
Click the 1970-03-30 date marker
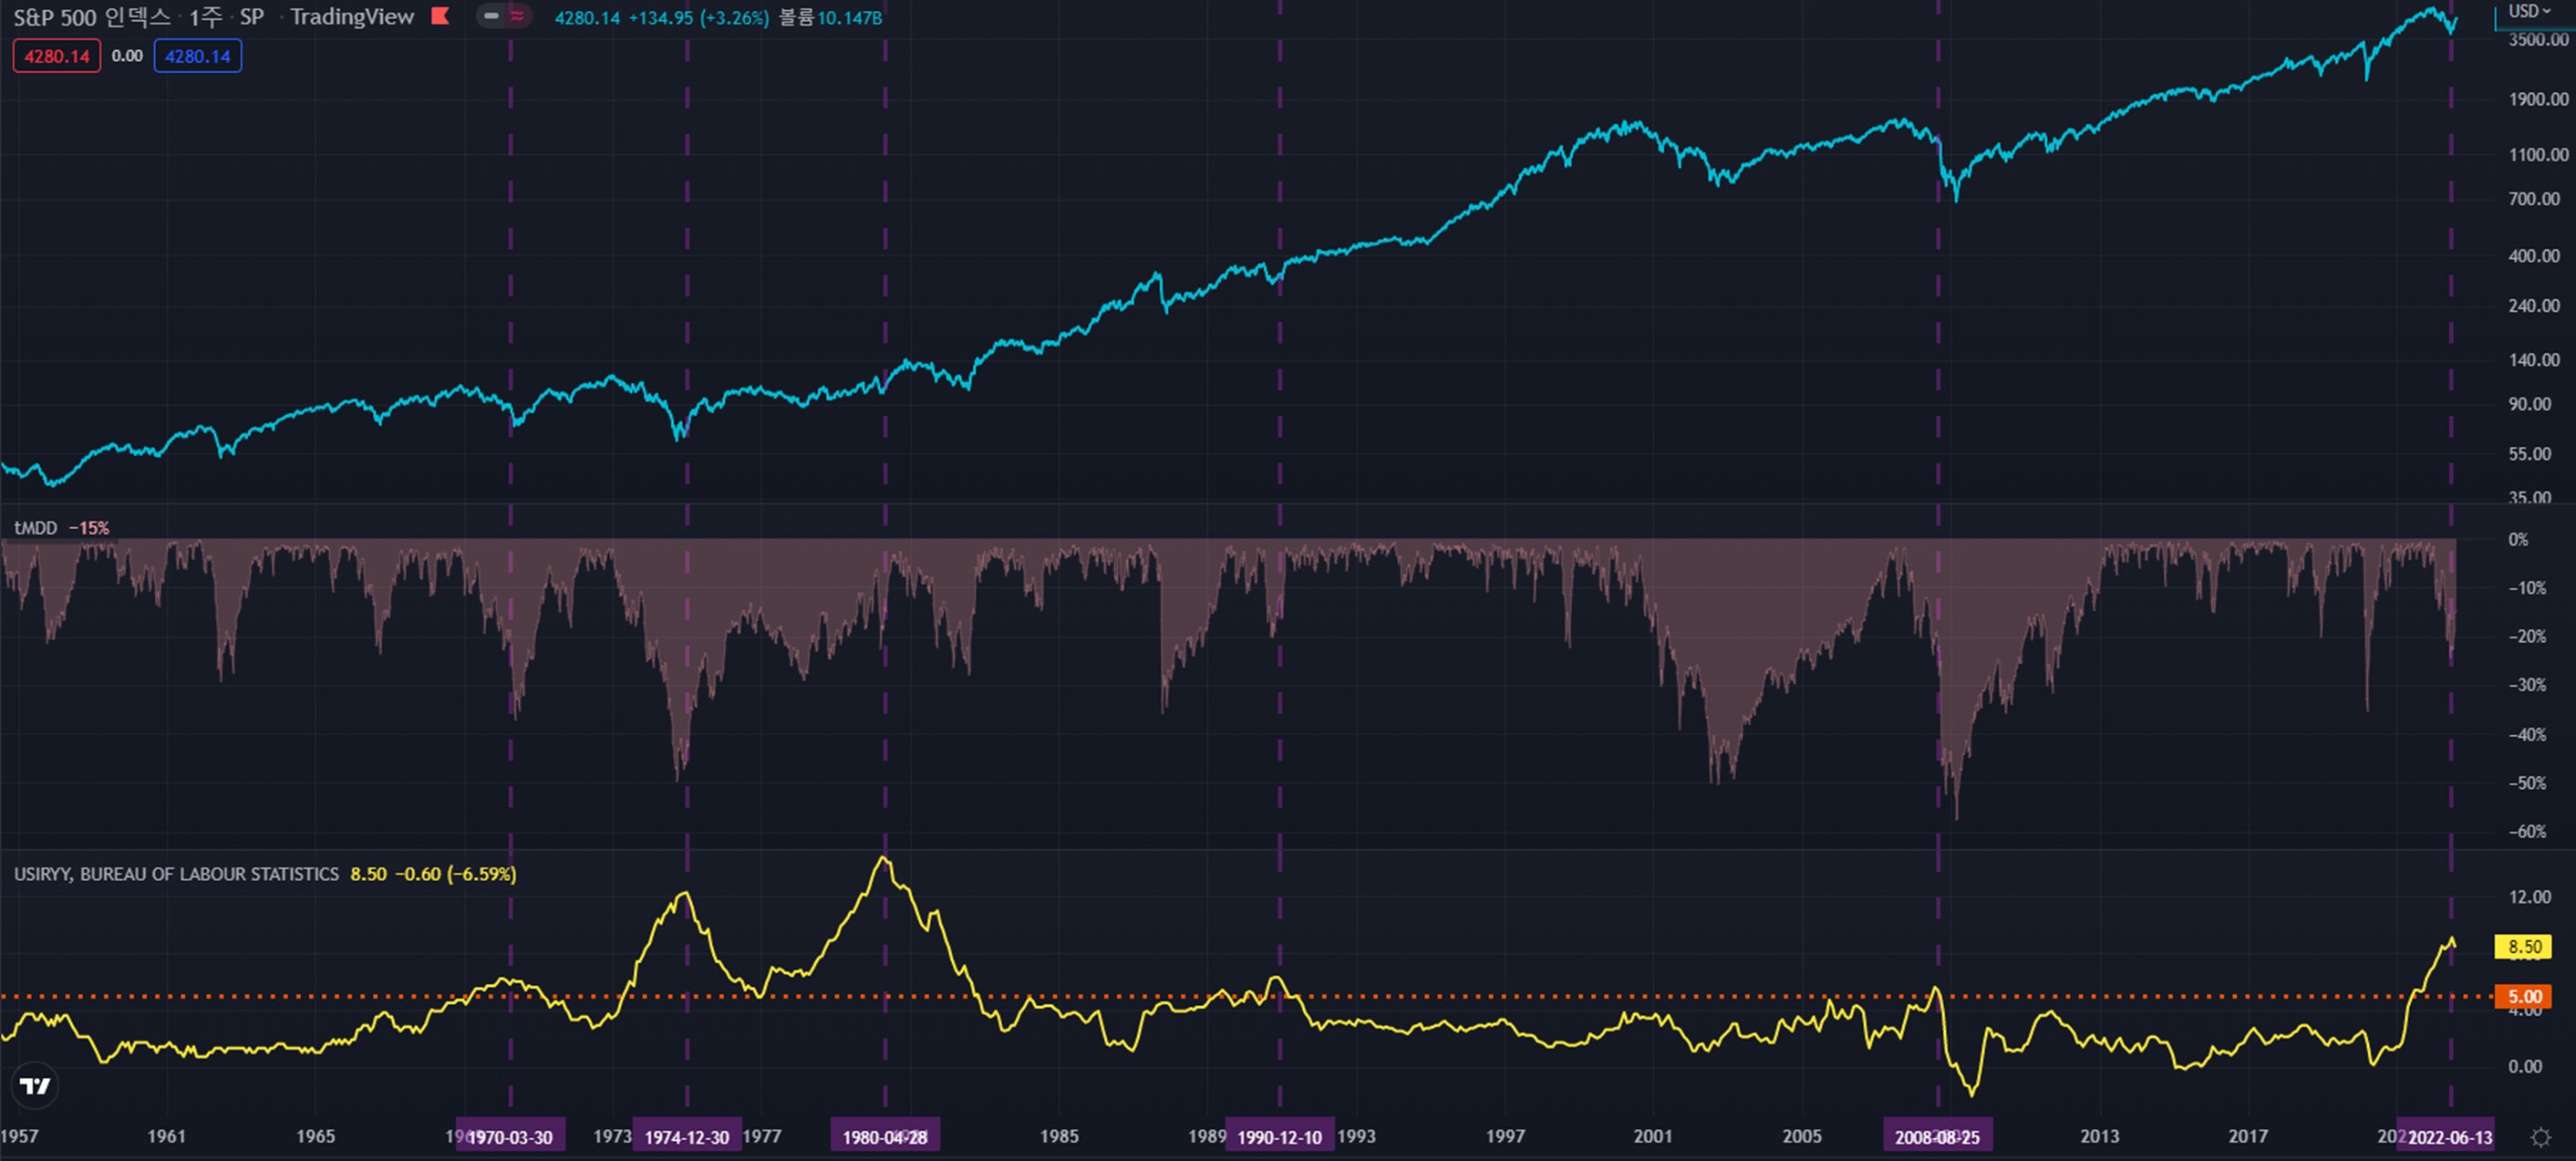510,1137
